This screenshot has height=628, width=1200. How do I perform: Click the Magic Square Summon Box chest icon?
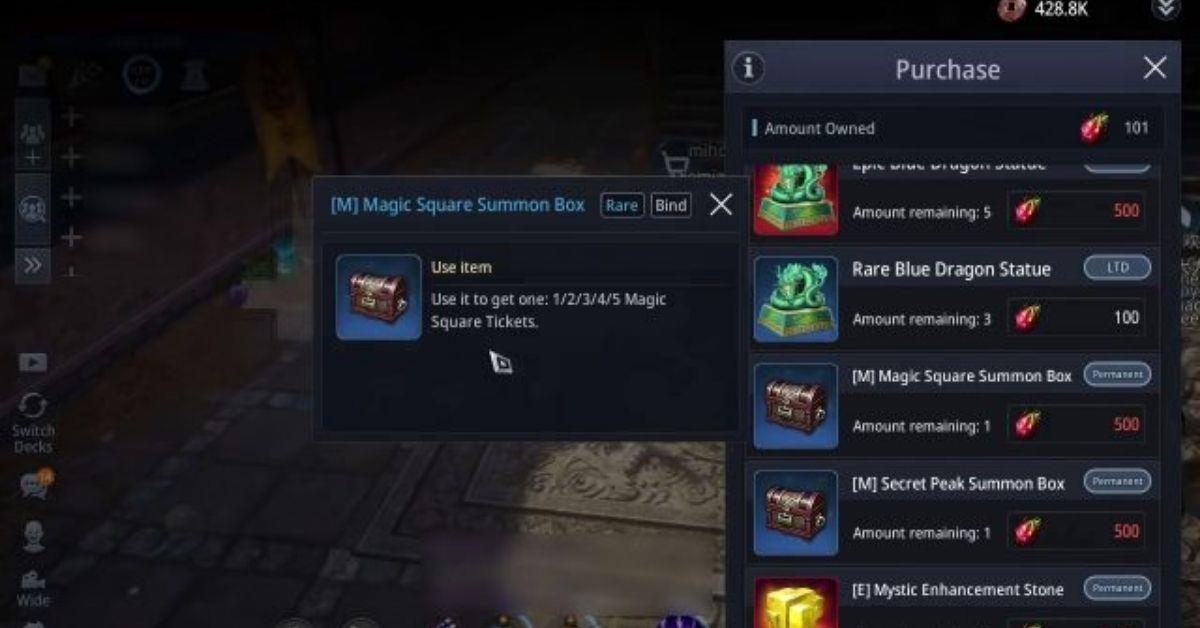click(796, 406)
